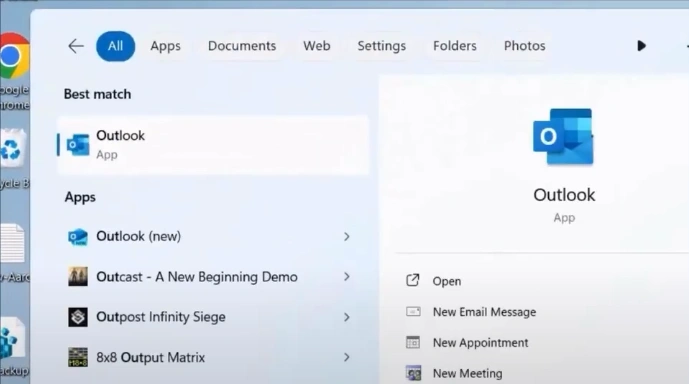
Task: Show more filters with the play arrow
Action: pos(641,46)
